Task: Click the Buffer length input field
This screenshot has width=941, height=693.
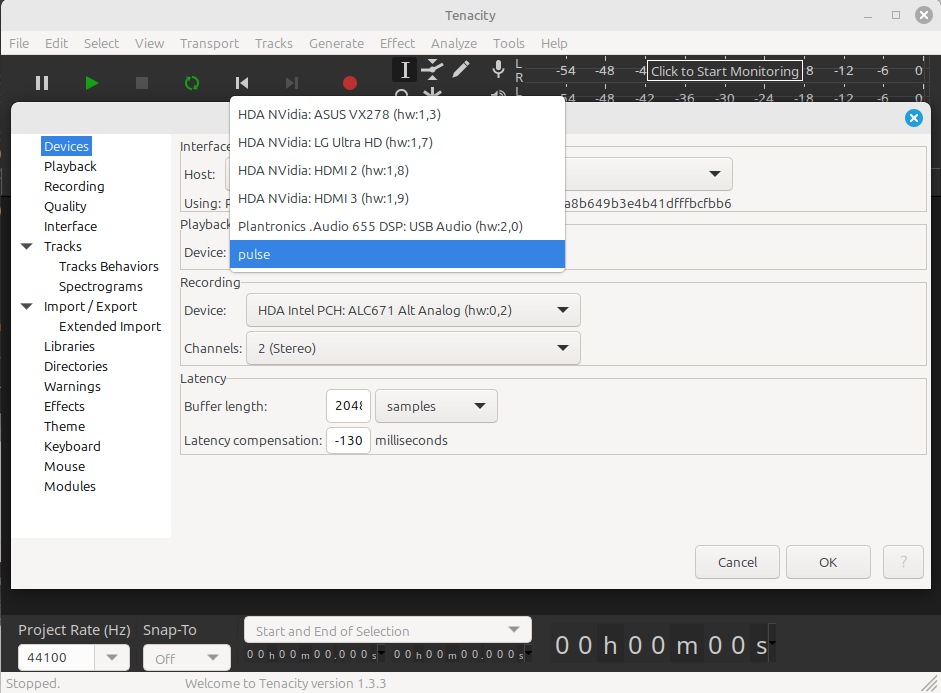Action: pyautogui.click(x=348, y=406)
